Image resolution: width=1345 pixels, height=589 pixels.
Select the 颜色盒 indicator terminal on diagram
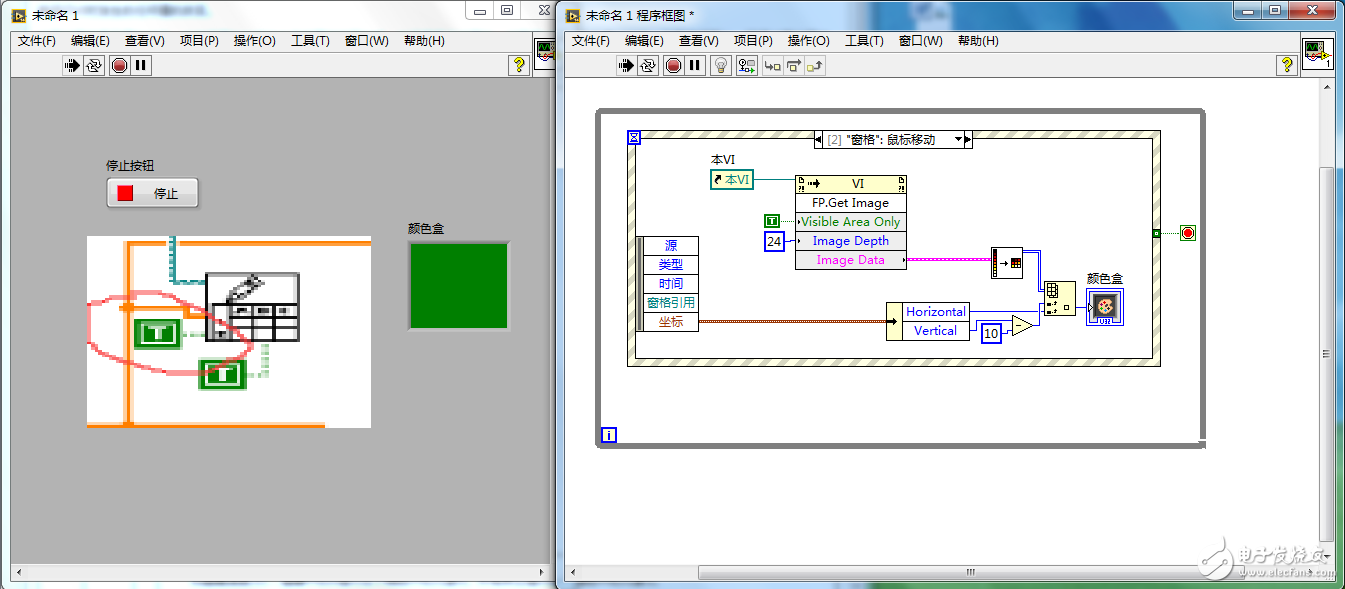pyautogui.click(x=1105, y=308)
